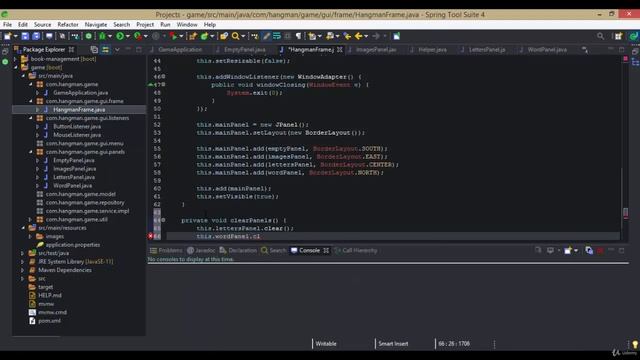640x360 pixels.
Task: Show hidden editor tabs list chevron
Action: coord(585,50)
